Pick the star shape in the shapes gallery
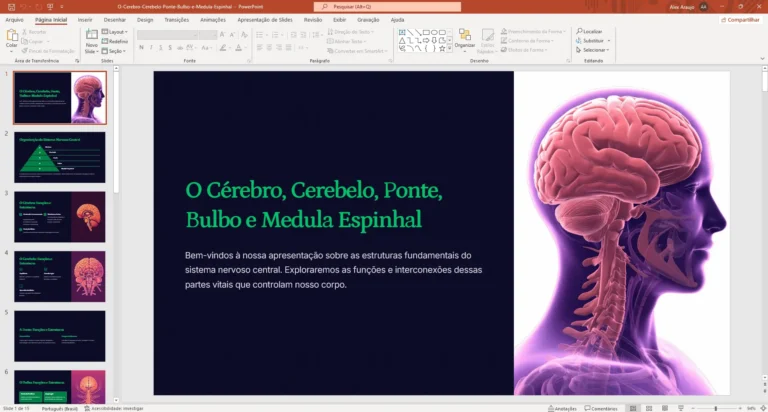Screen dimensions: 768x412 click(x=442, y=48)
